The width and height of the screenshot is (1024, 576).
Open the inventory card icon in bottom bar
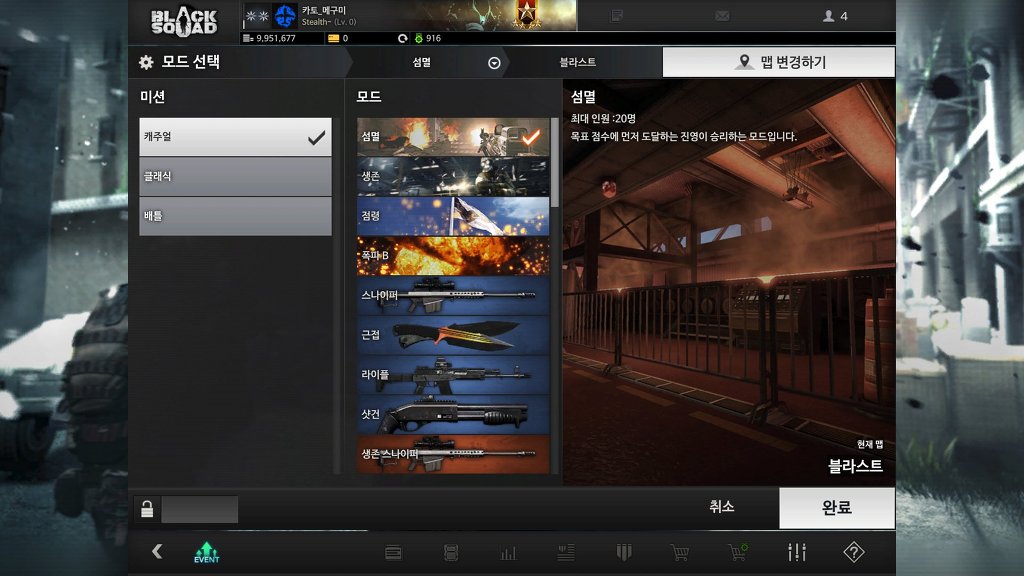[x=393, y=552]
